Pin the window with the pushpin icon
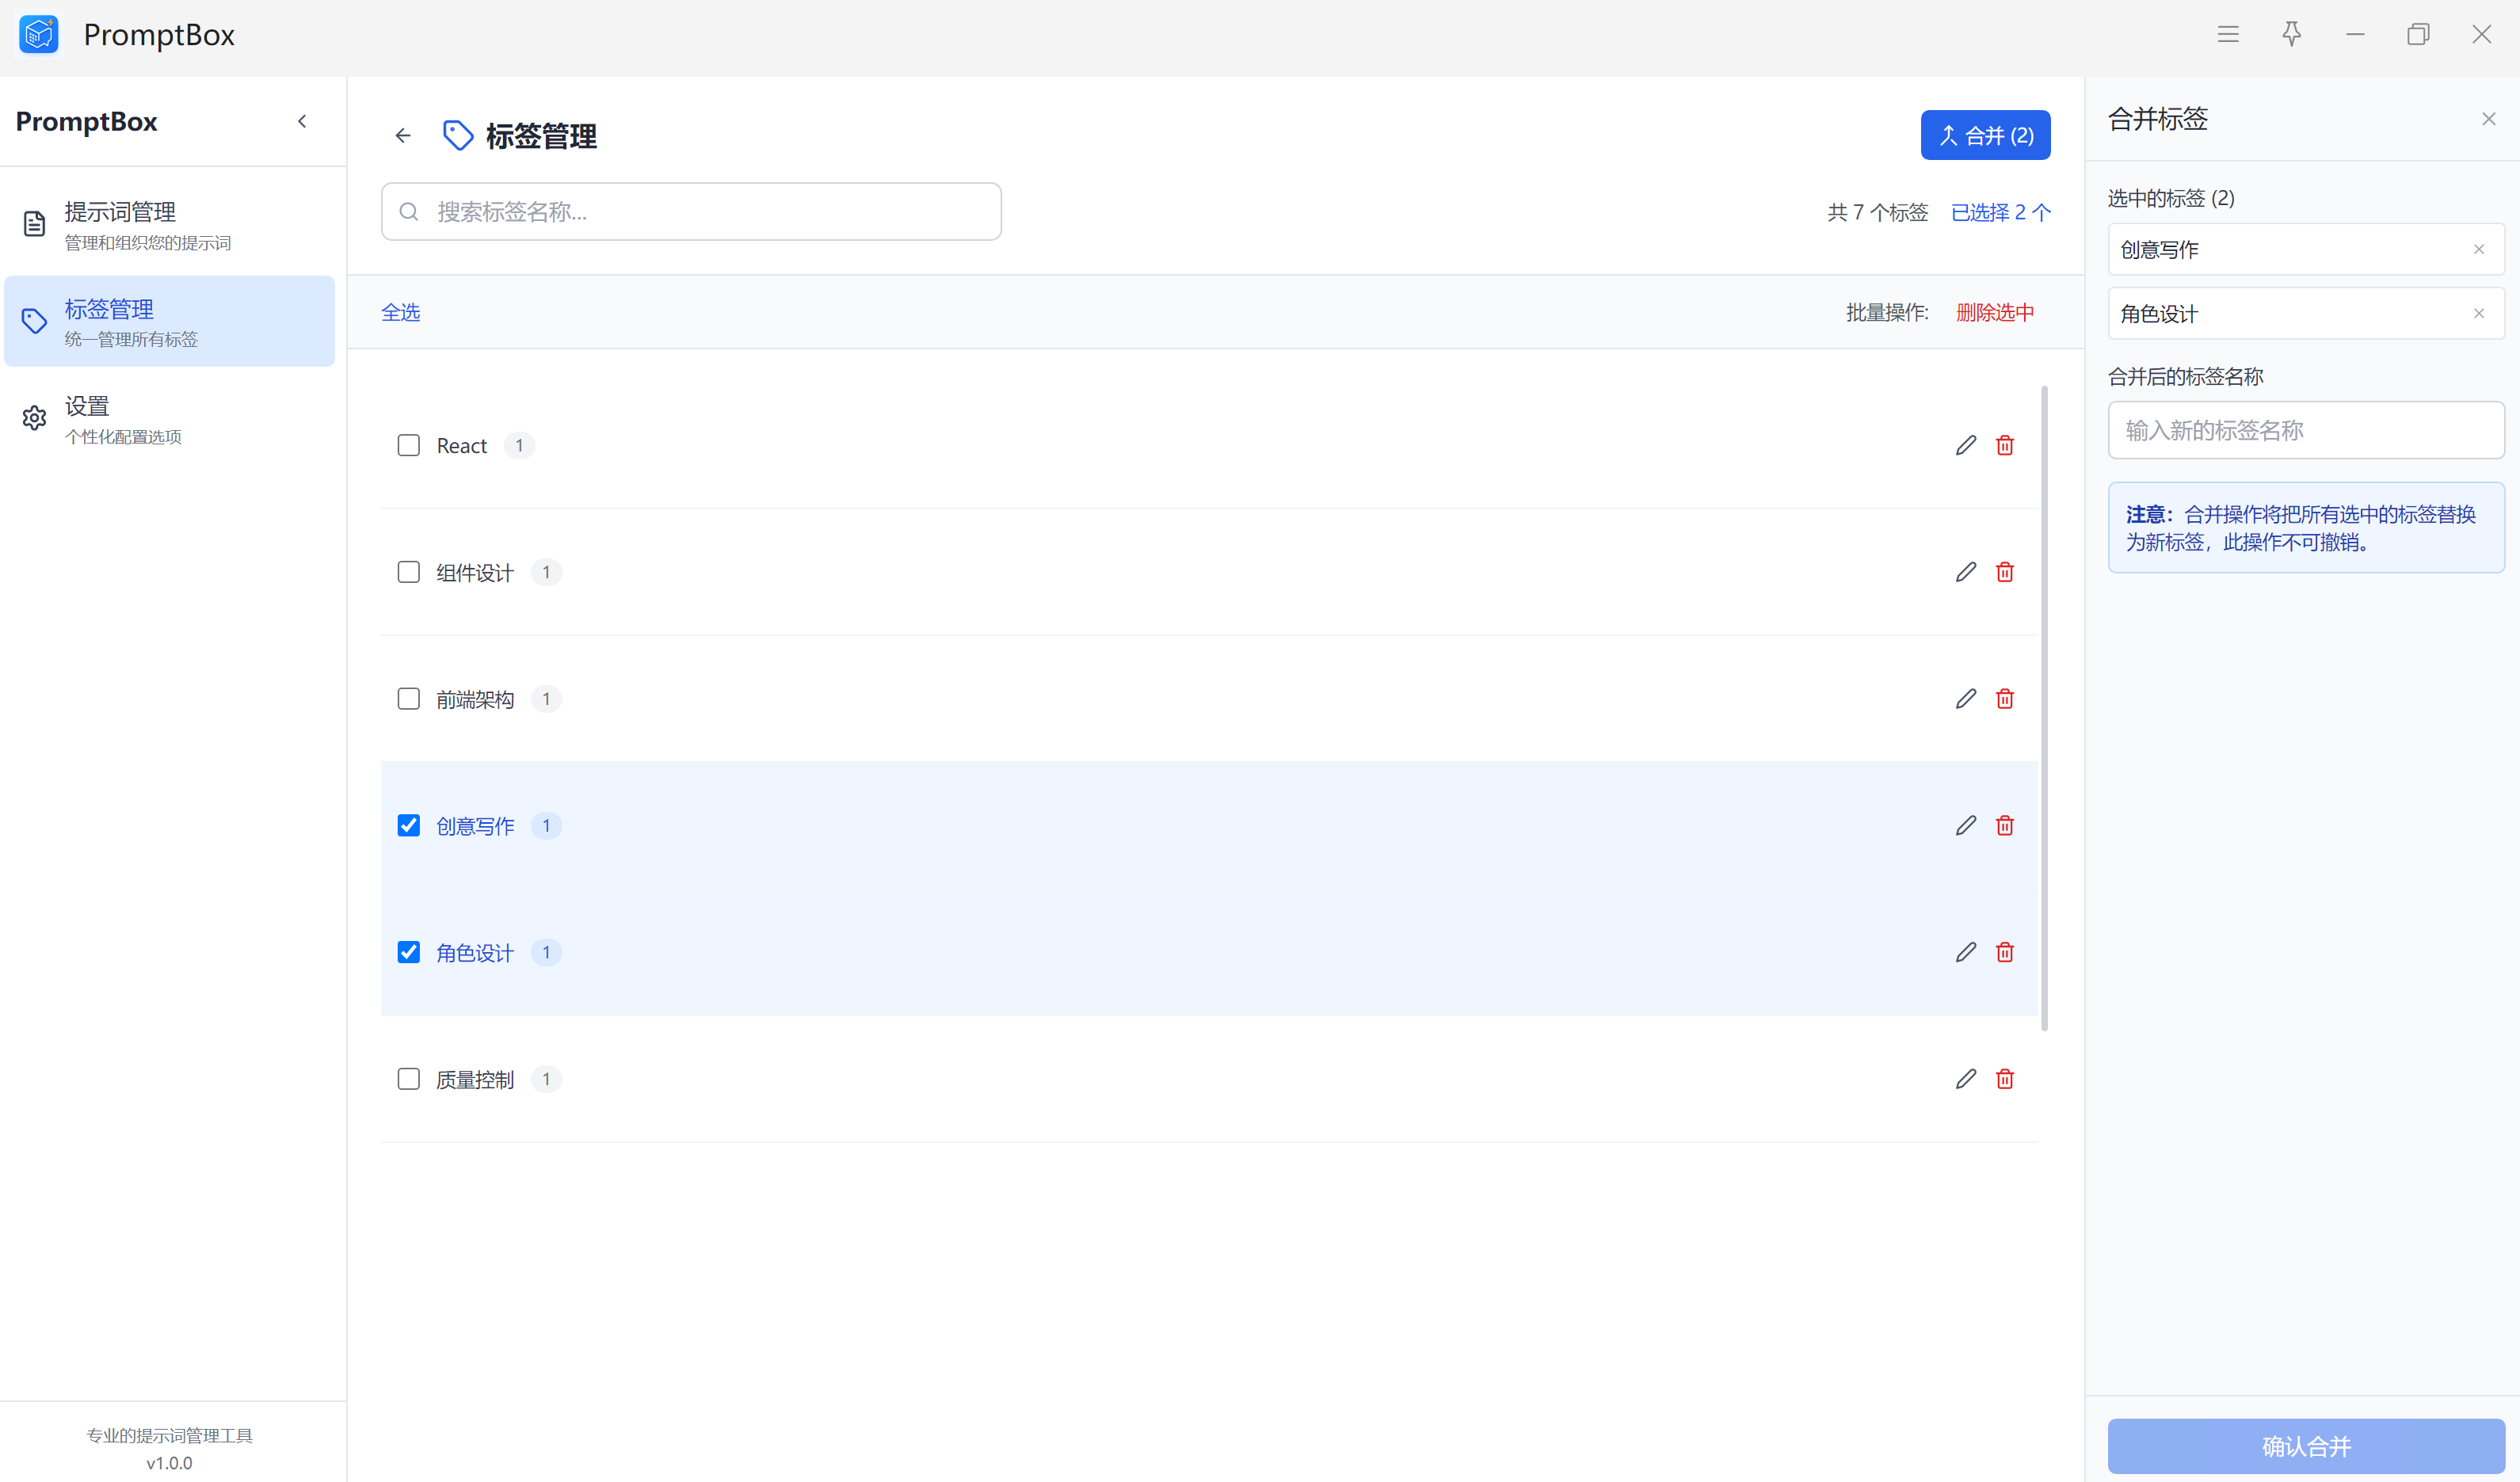The width and height of the screenshot is (2520, 1482). coord(2291,34)
